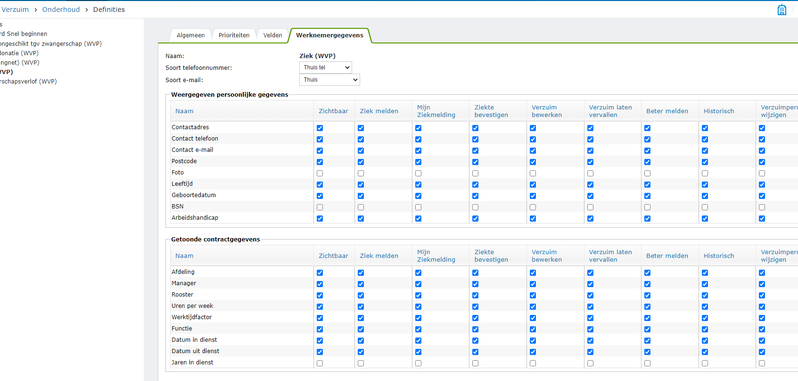This screenshot has width=798, height=381.
Task: Go to Onderhoud in breadcrumb
Action: [61, 9]
